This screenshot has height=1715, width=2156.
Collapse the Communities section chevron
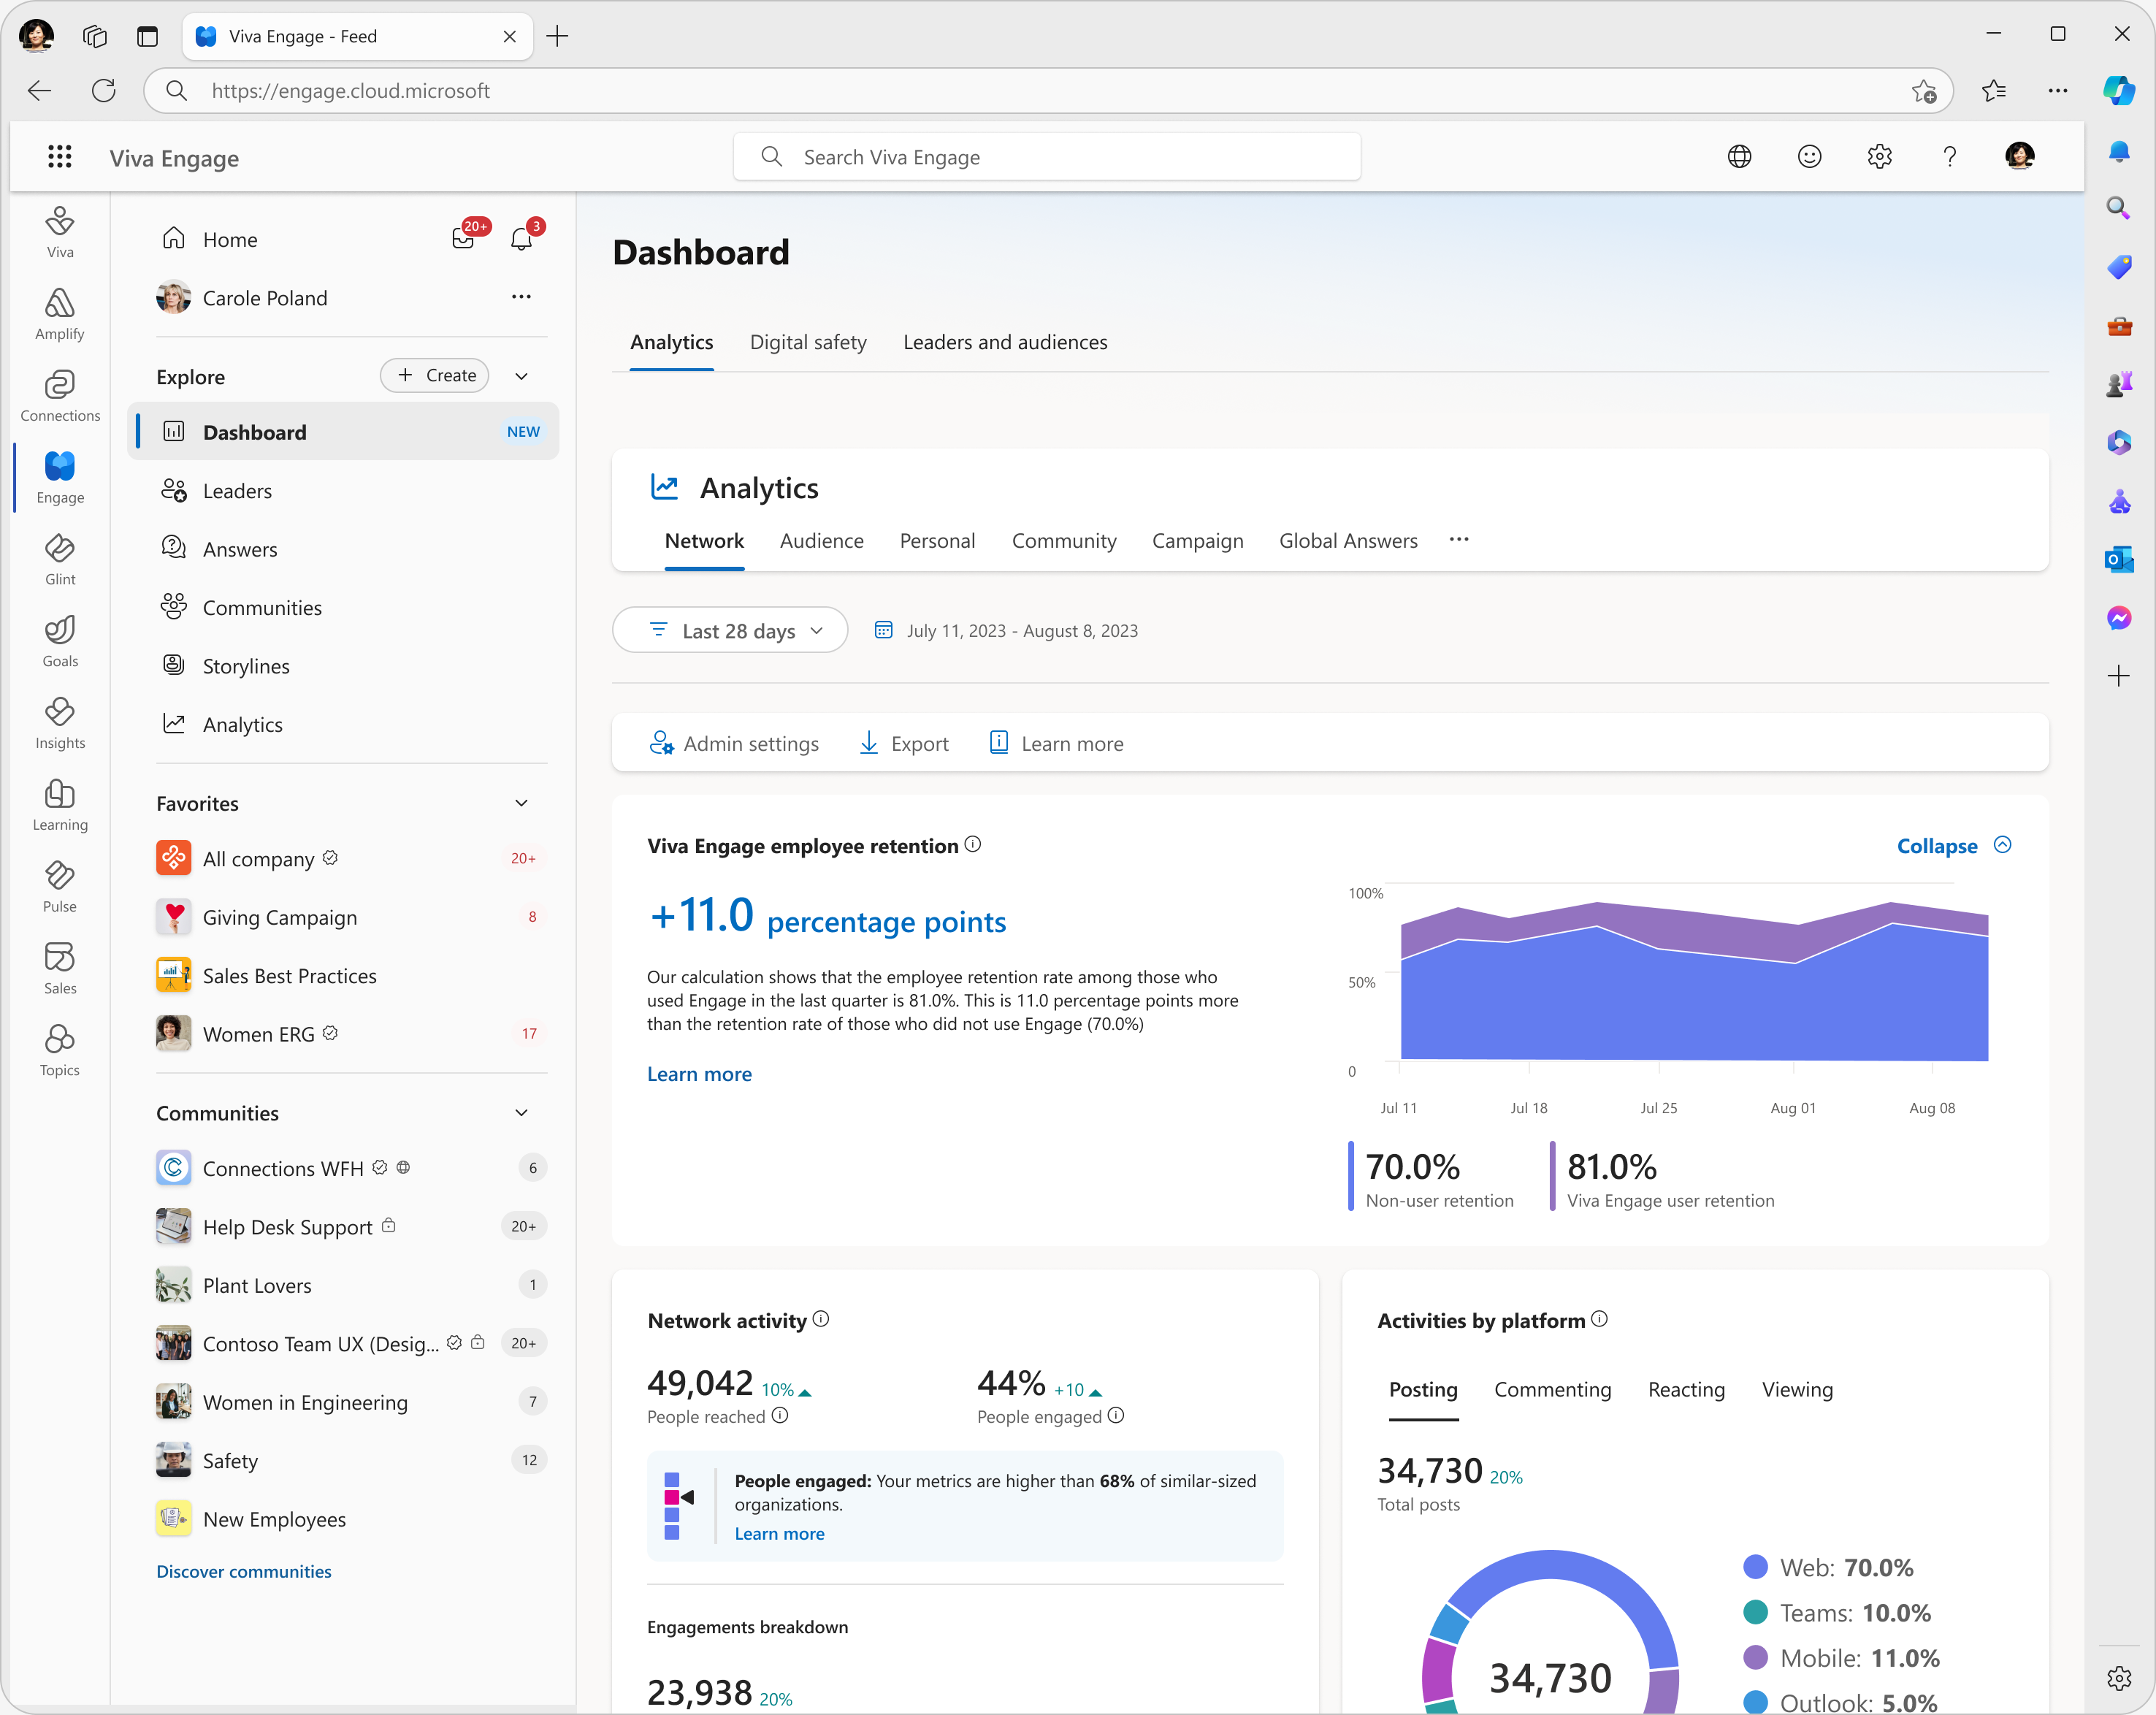click(x=521, y=1113)
